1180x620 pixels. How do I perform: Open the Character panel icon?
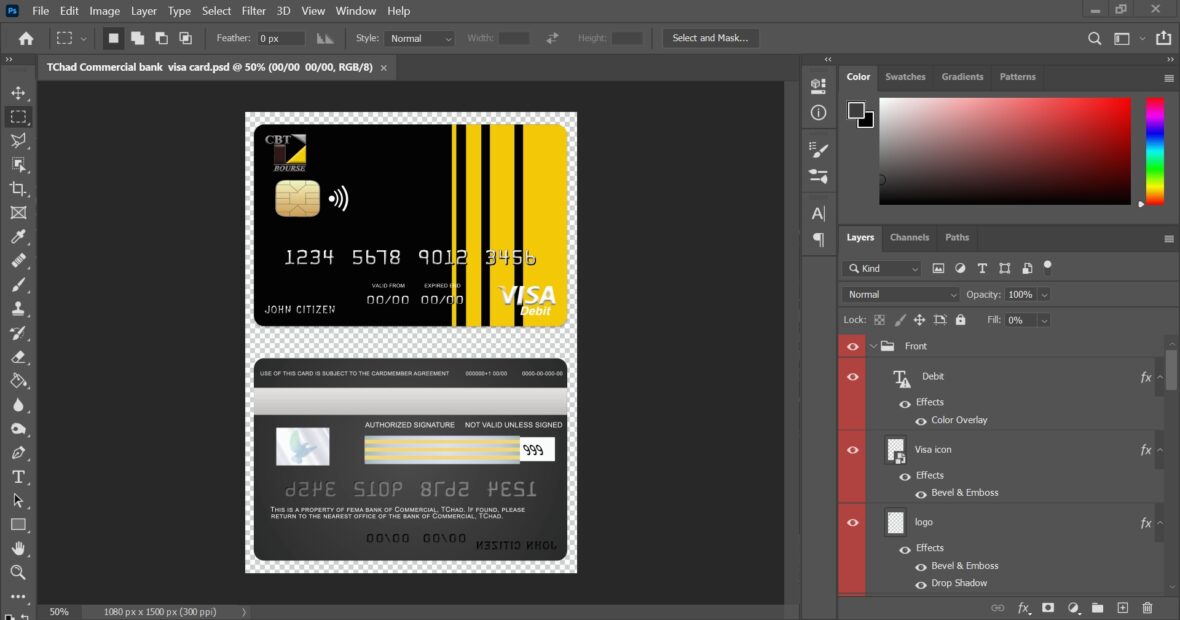[x=818, y=213]
